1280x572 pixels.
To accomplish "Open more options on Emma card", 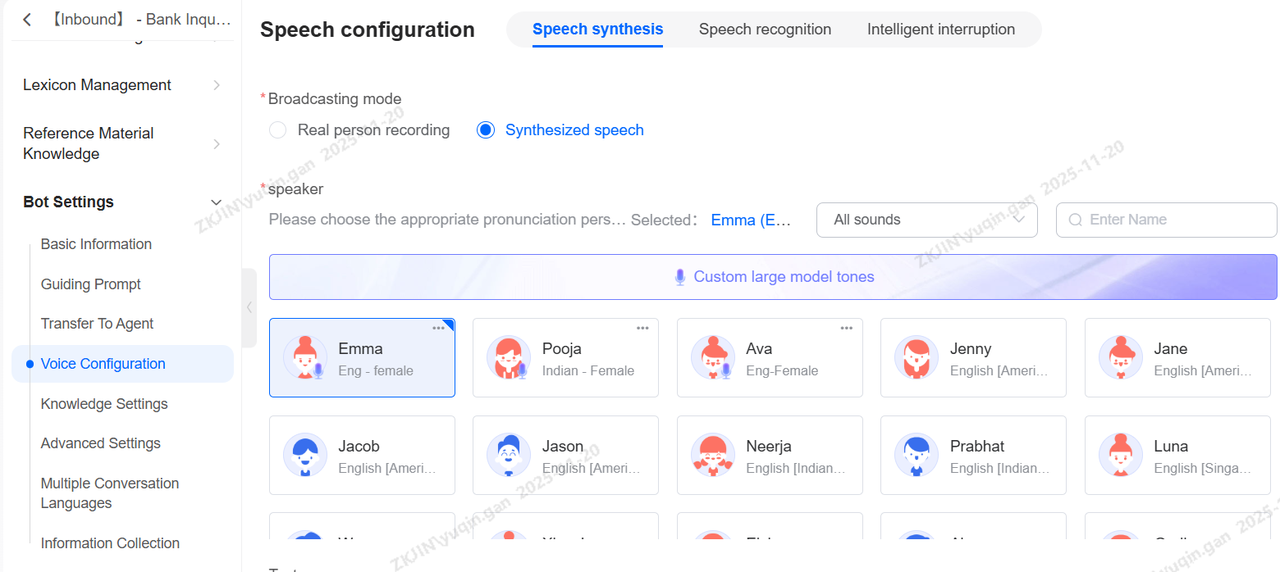I will [x=438, y=328].
